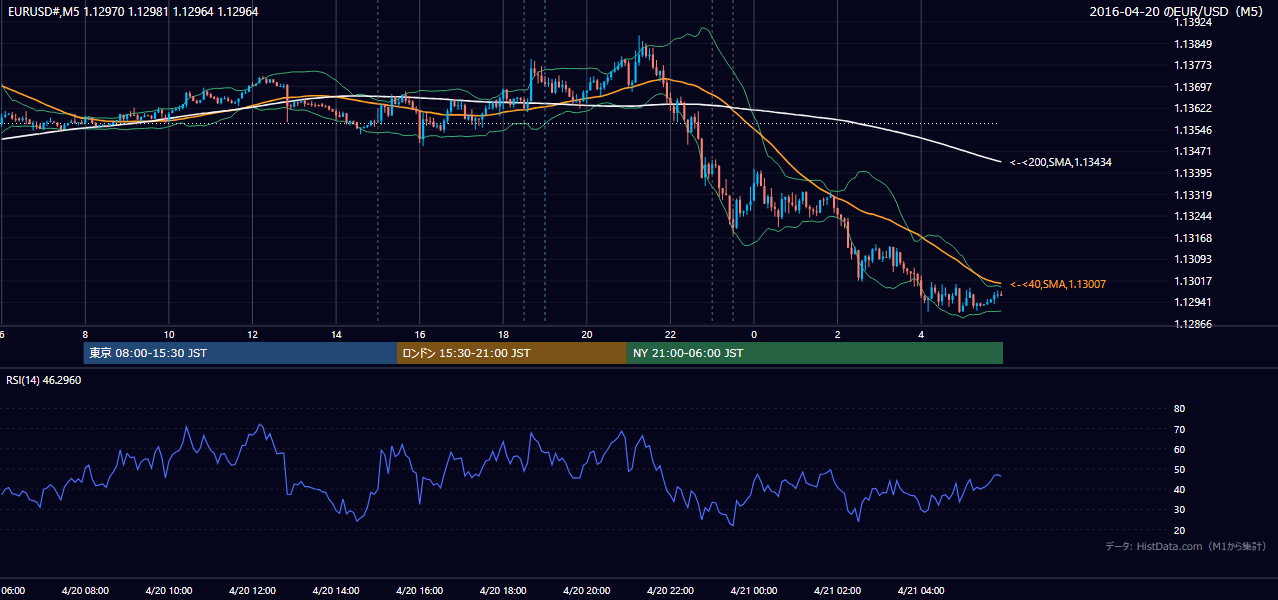Click price axis label 1.13697
Image resolution: width=1278 pixels, height=600 pixels.
click(1194, 87)
